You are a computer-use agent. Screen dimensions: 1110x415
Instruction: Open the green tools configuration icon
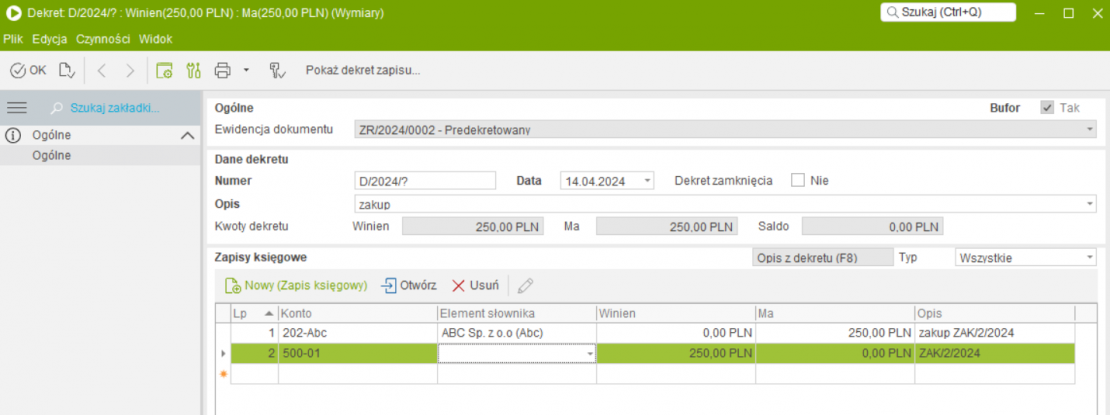pyautogui.click(x=194, y=70)
